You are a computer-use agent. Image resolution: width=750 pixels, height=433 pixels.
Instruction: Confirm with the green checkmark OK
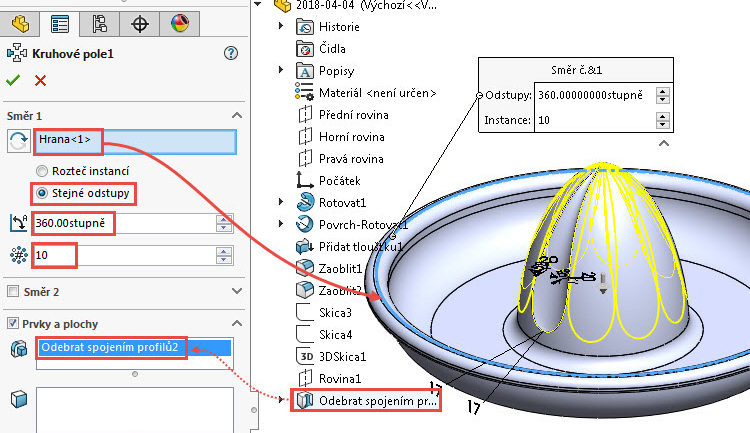13,80
